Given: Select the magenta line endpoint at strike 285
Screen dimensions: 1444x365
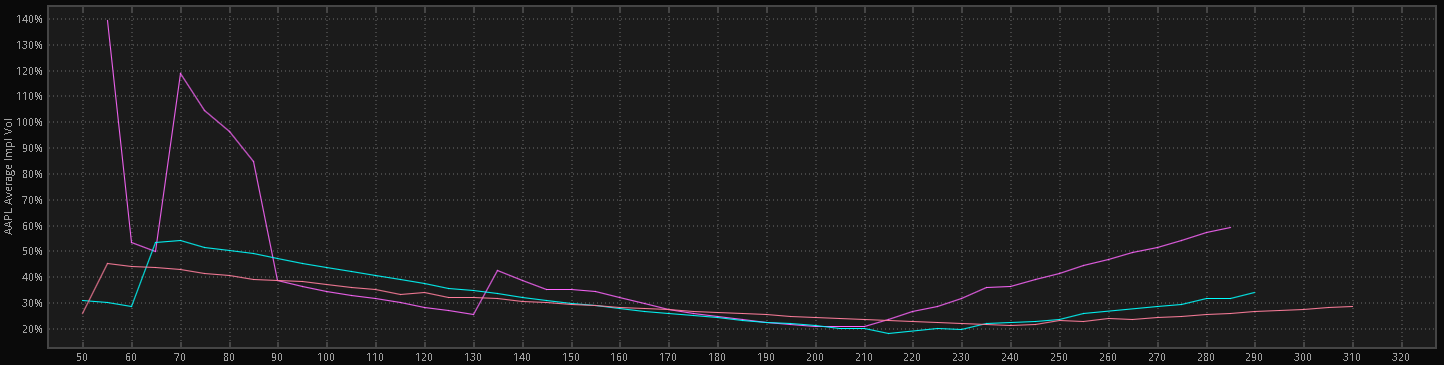Looking at the screenshot, I should click(1230, 227).
